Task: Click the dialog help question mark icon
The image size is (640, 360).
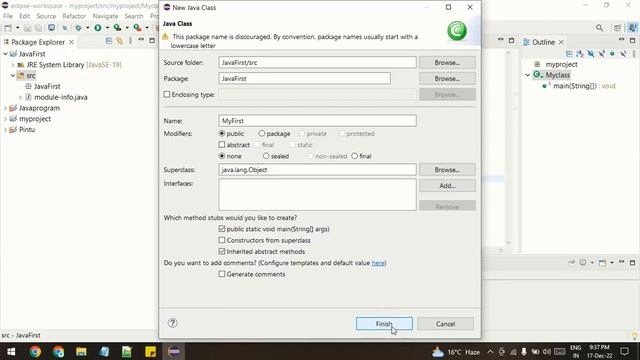Action: pos(173,323)
